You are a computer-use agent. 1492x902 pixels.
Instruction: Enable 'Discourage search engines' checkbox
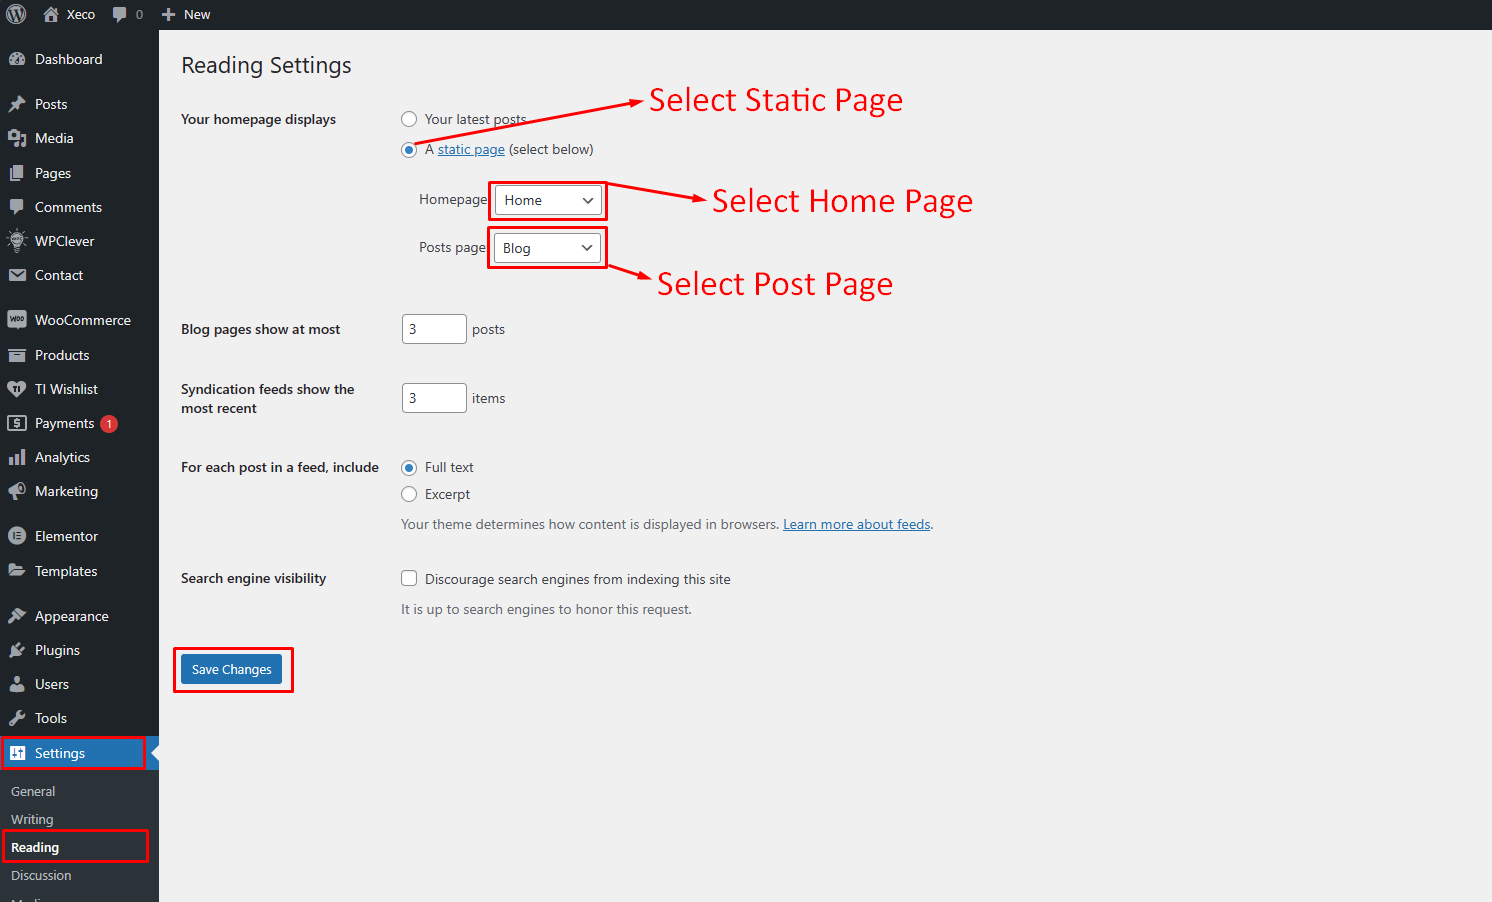[409, 578]
